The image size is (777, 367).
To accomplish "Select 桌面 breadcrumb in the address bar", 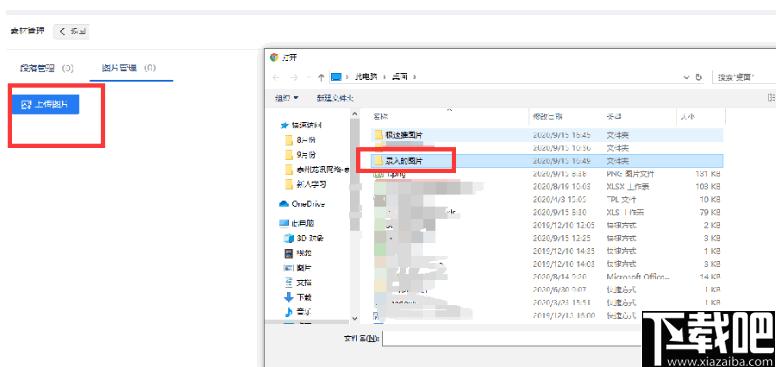I will (400, 77).
